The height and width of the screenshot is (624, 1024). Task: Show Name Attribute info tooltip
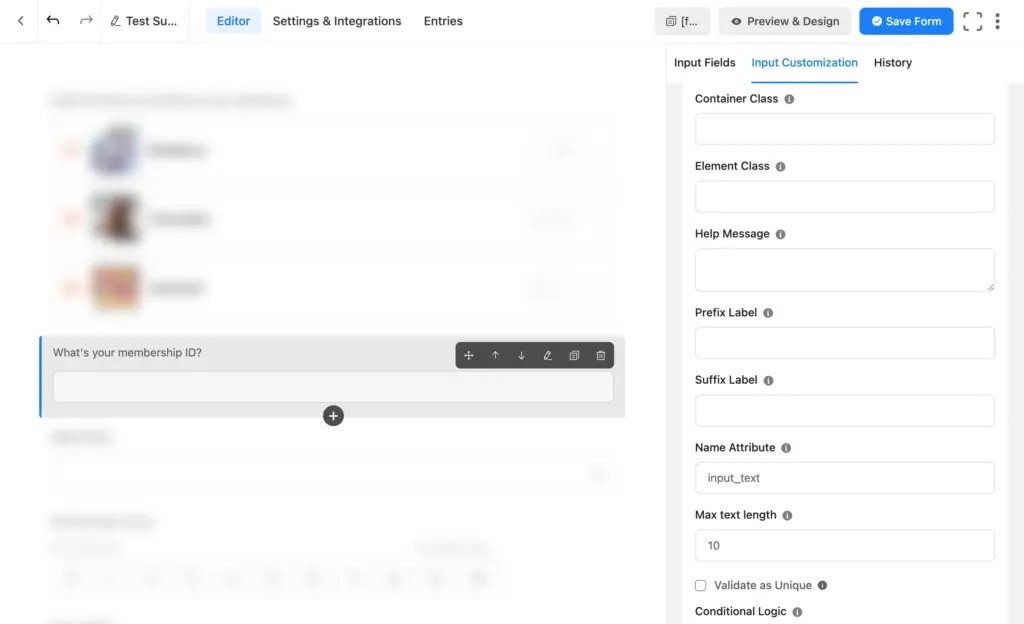[x=786, y=448]
